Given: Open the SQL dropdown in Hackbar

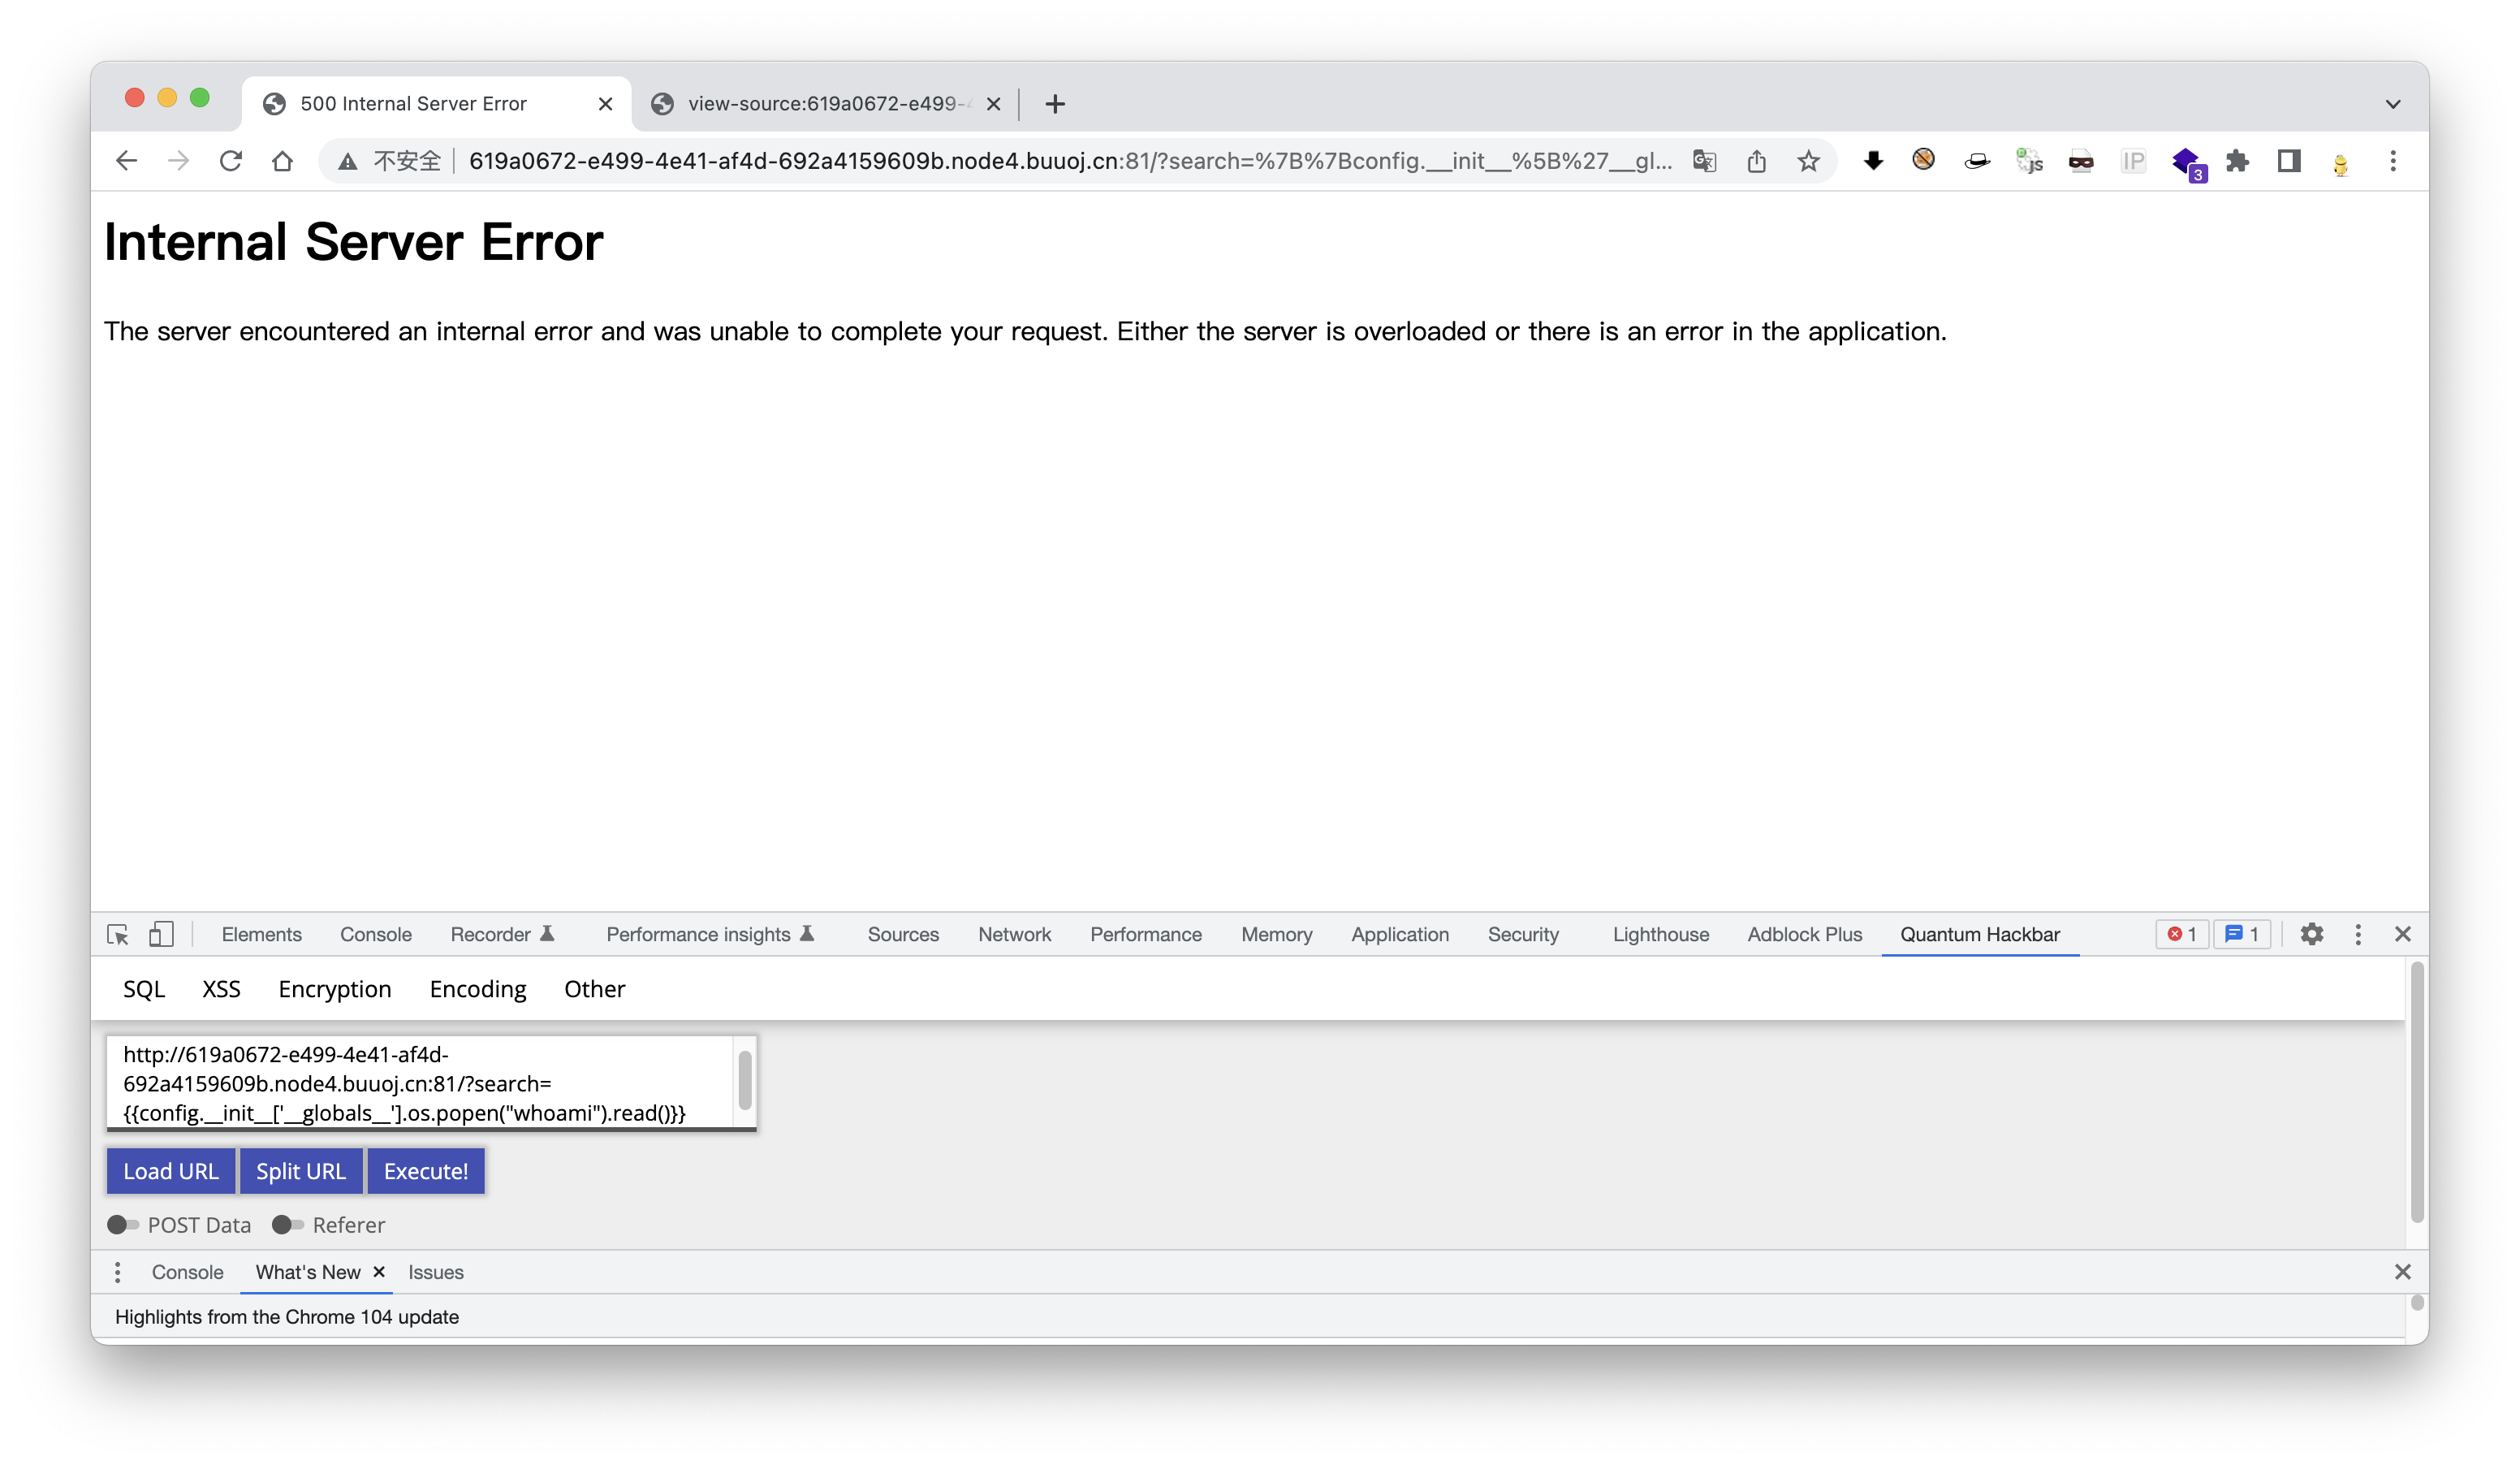Looking at the screenshot, I should 144,989.
